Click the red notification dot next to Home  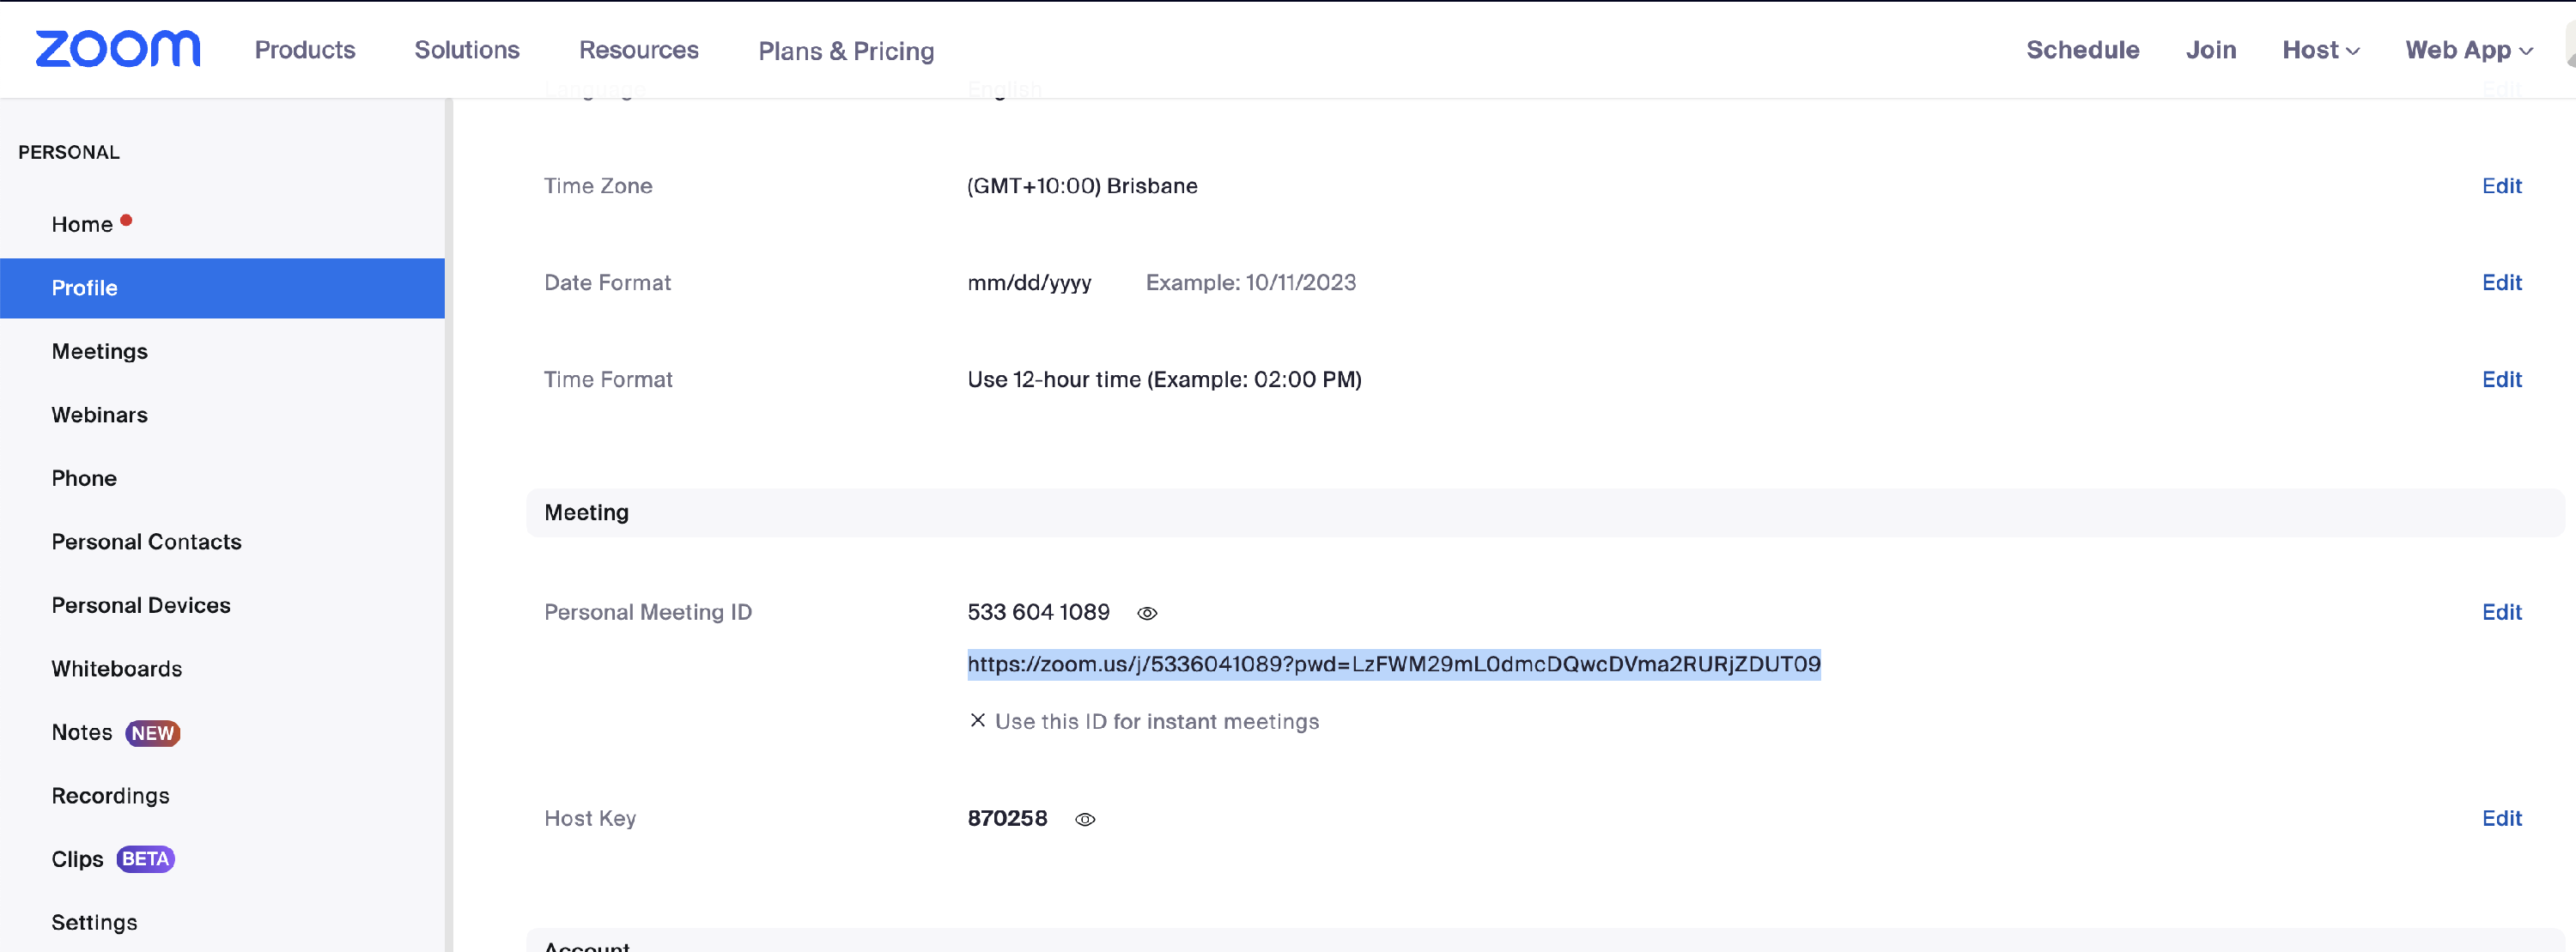coord(126,220)
